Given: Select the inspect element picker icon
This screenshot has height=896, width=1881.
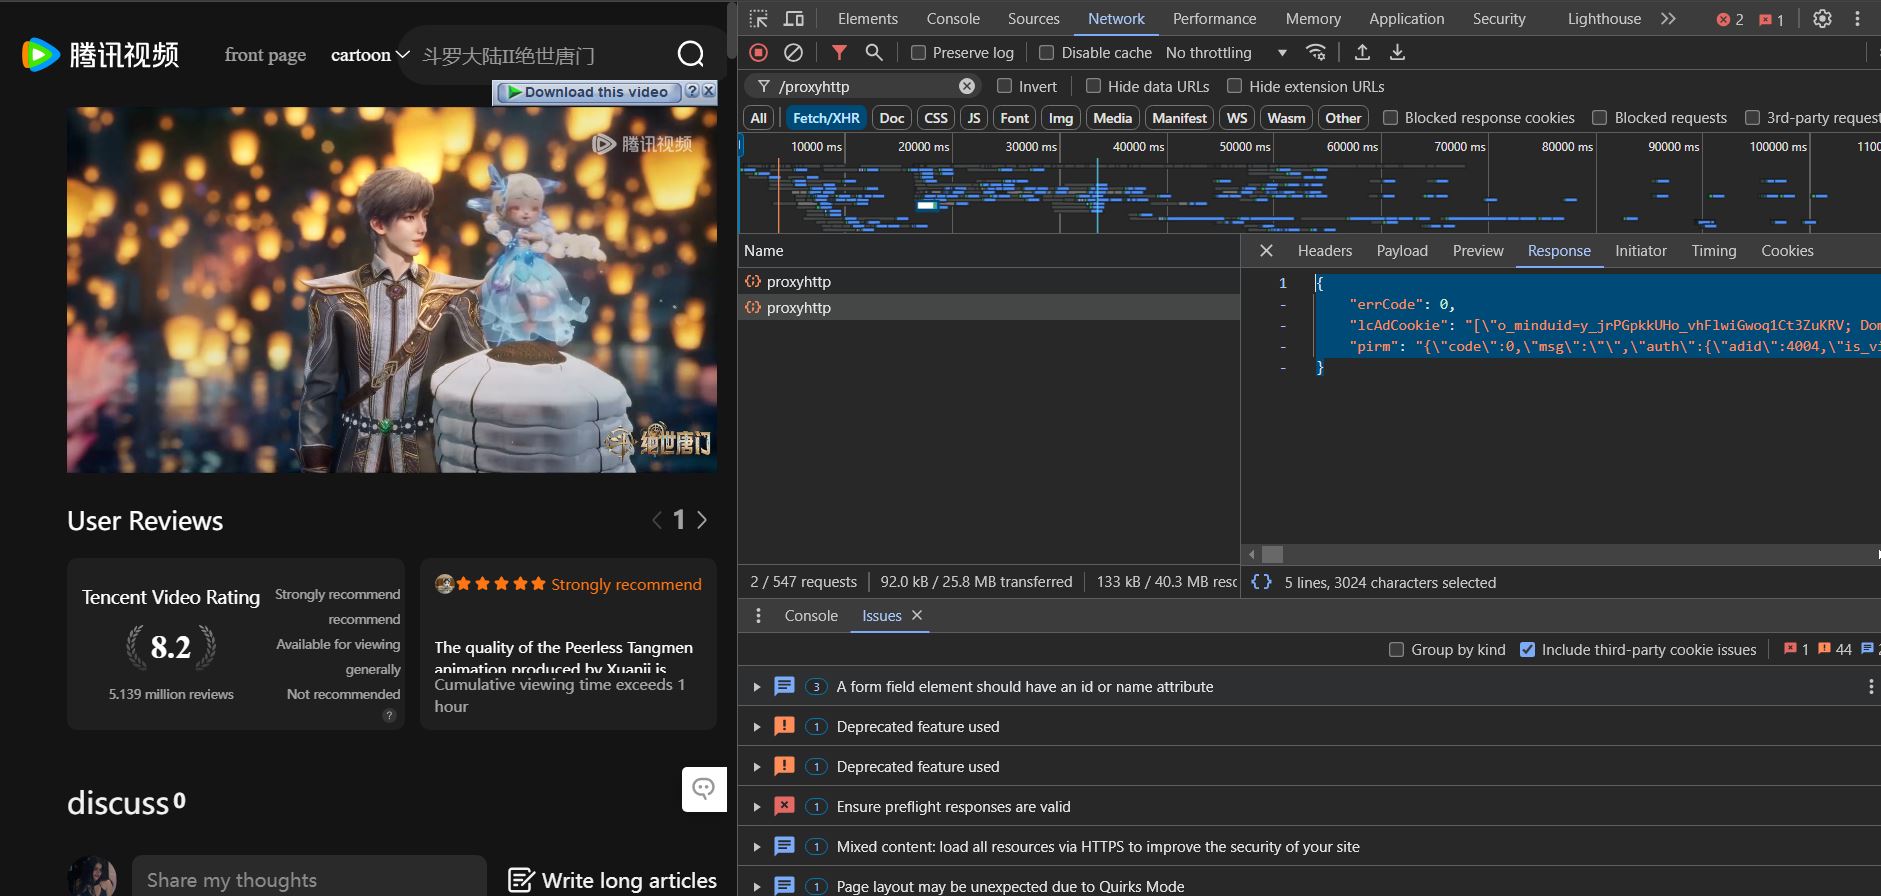Looking at the screenshot, I should click(x=759, y=19).
